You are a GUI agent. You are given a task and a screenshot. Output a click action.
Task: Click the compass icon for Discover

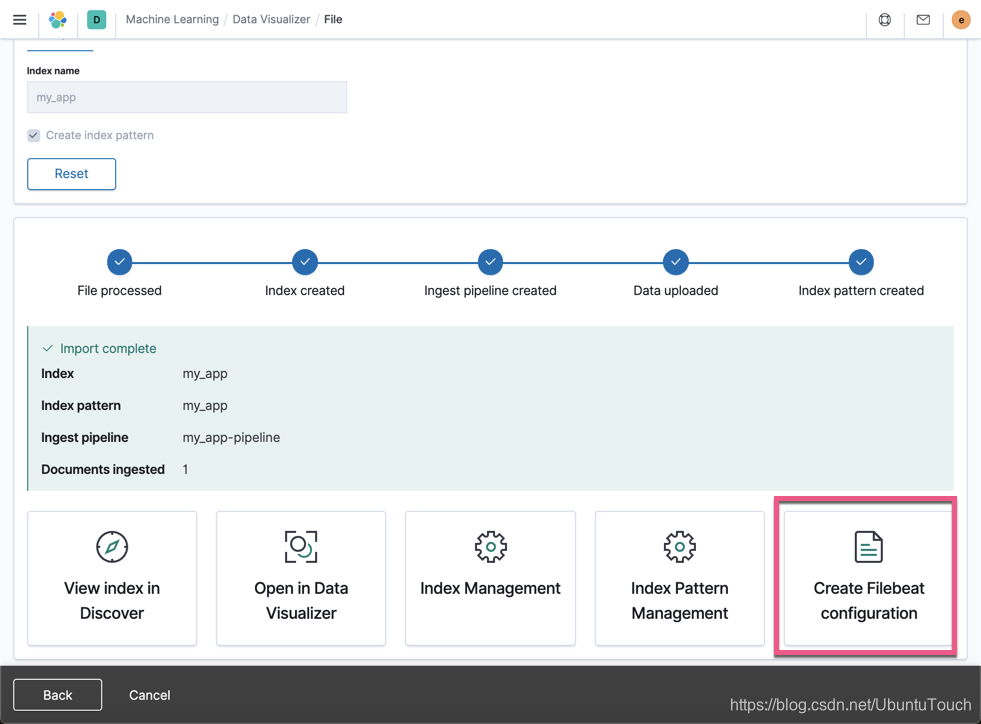click(x=112, y=547)
